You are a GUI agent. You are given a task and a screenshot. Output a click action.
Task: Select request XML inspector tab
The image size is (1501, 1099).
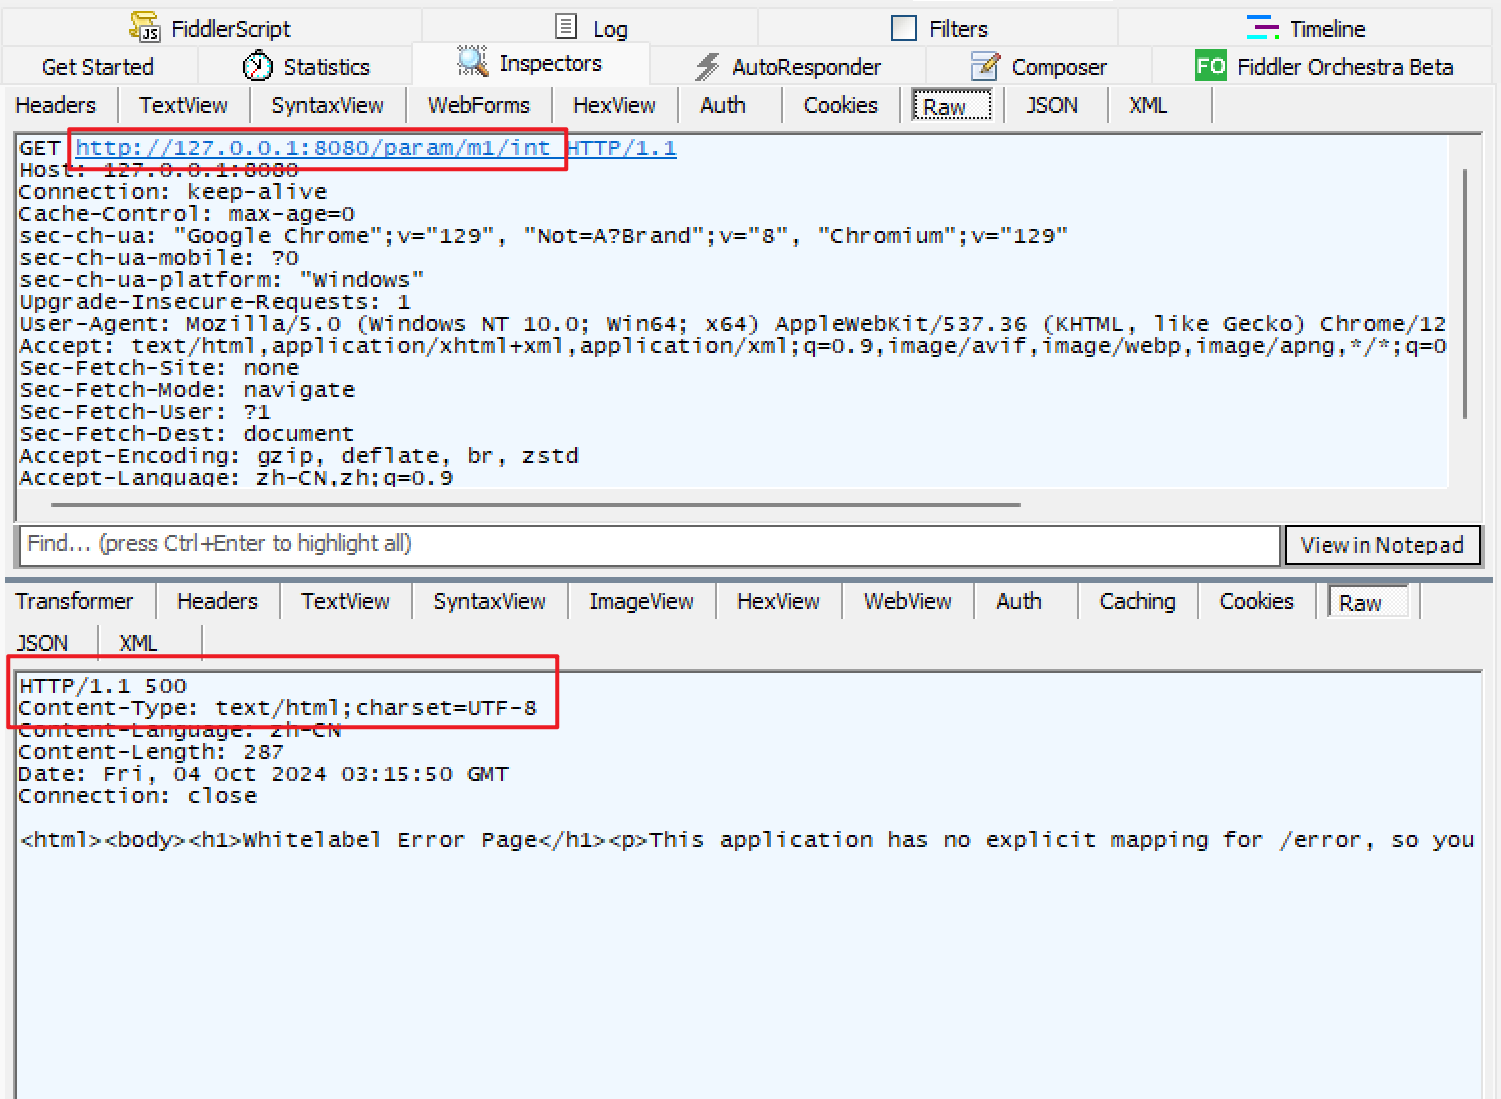click(1148, 105)
